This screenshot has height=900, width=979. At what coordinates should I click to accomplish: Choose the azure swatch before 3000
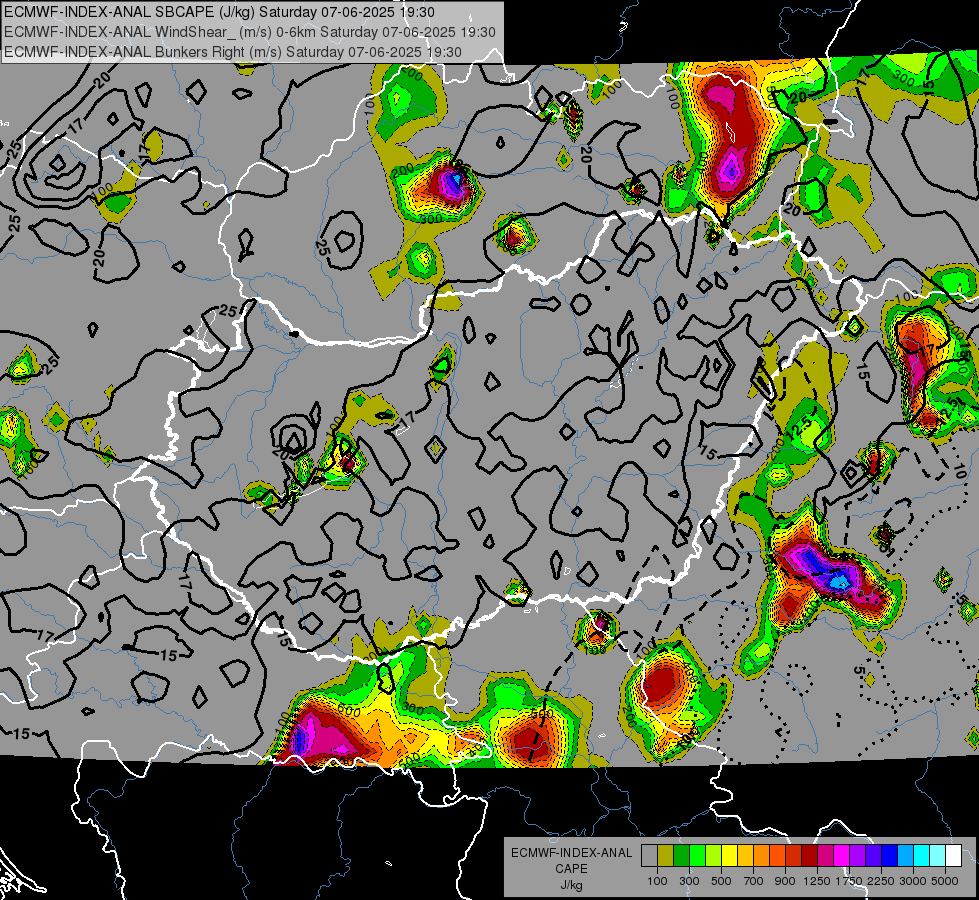(905, 856)
